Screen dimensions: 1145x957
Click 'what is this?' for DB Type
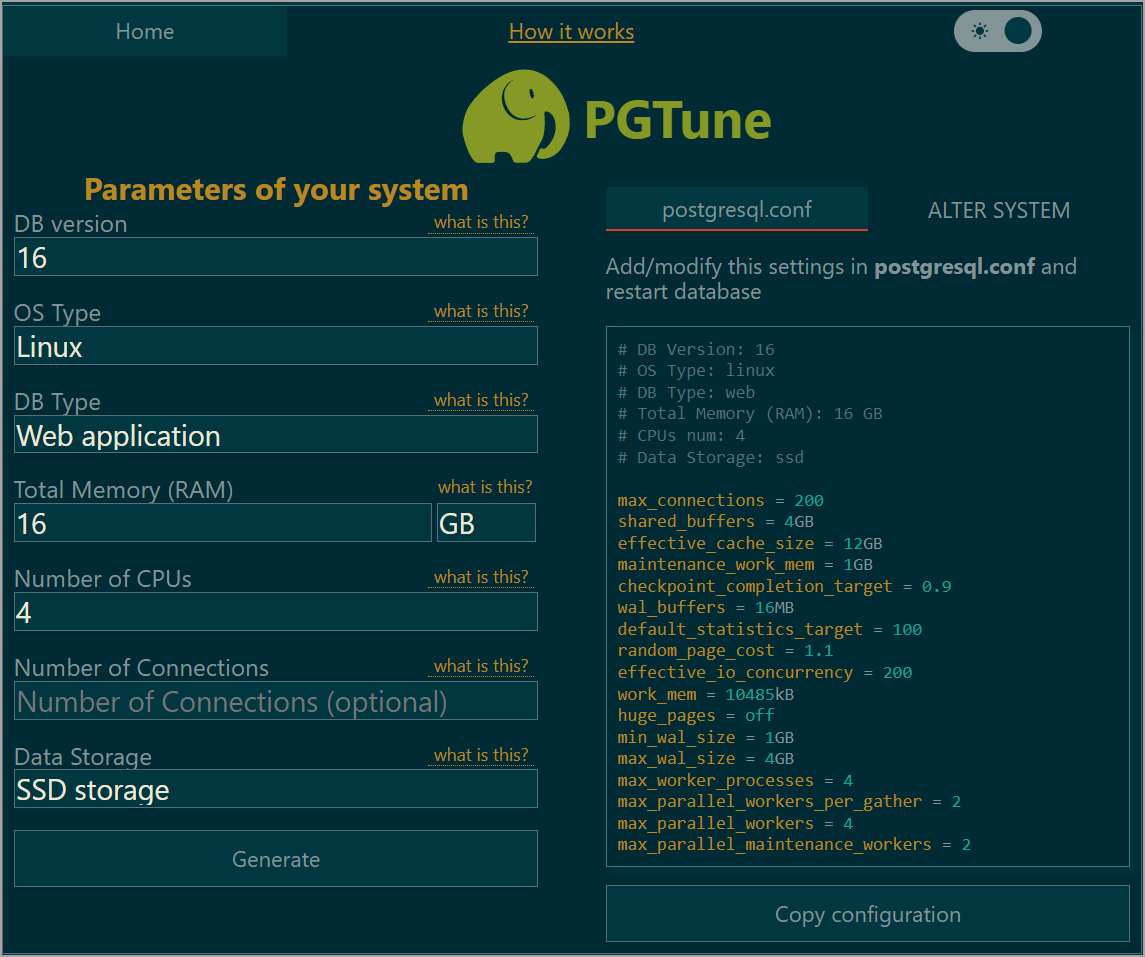481,400
